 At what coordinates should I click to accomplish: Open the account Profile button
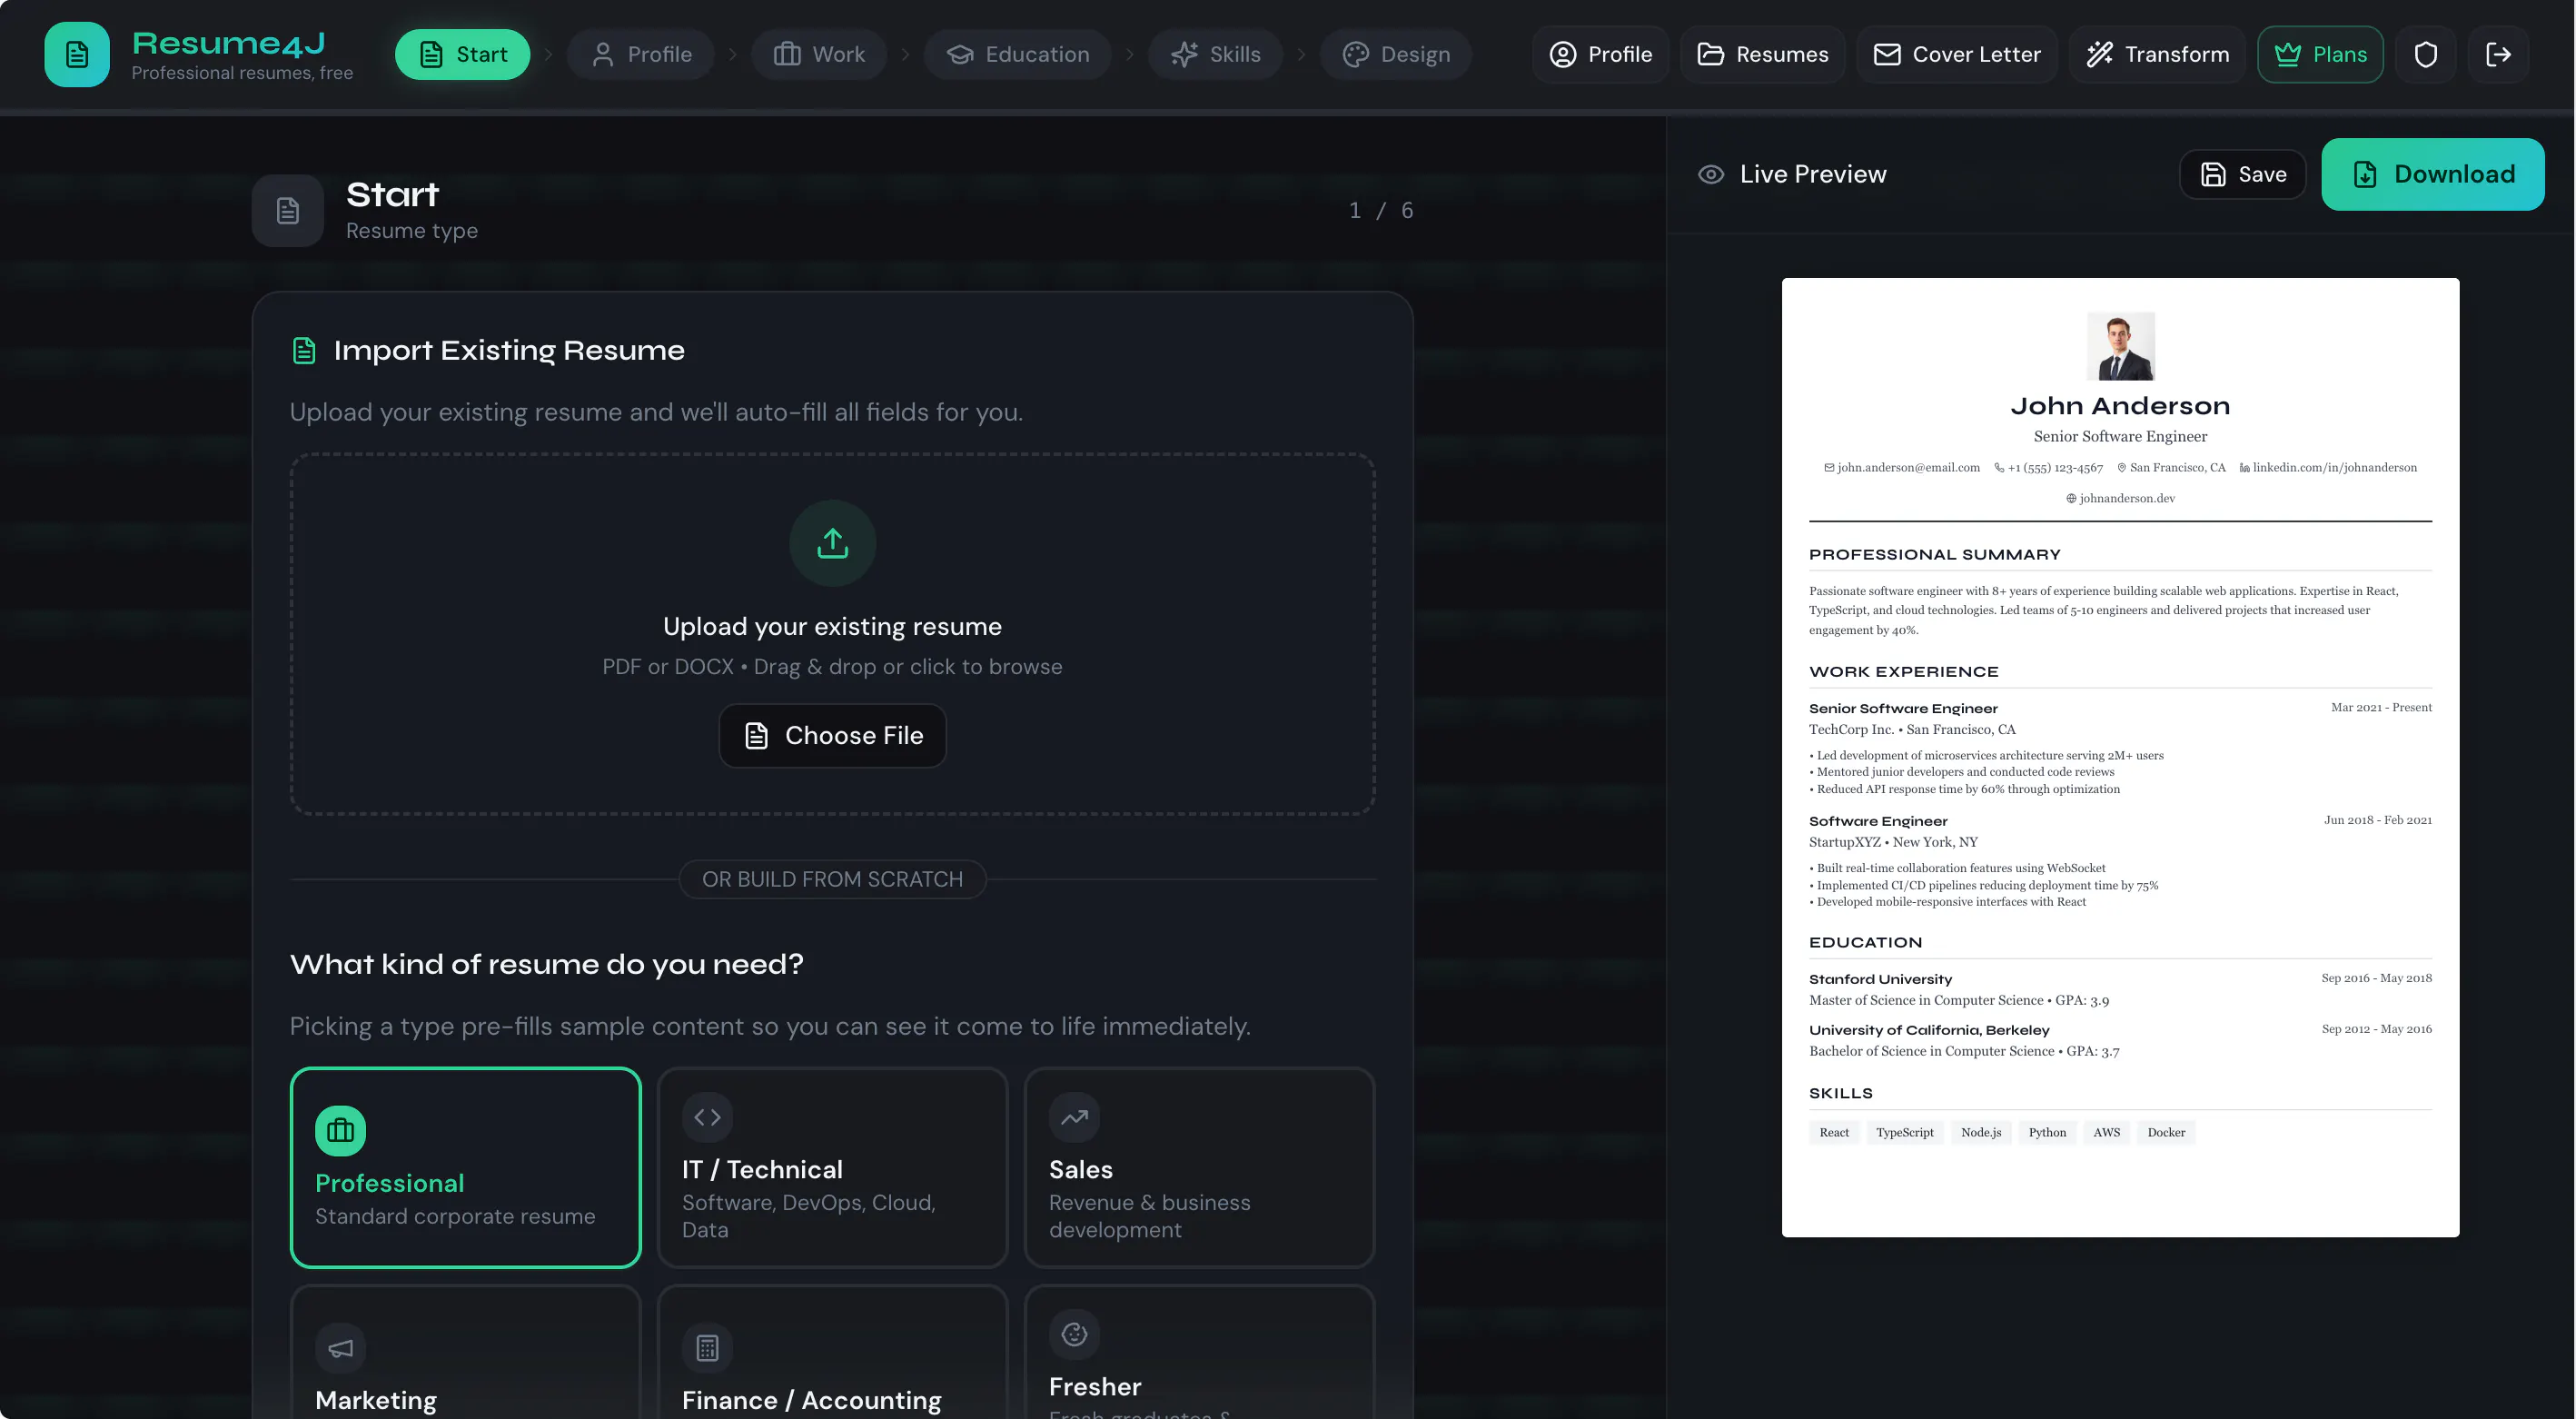coord(1601,54)
